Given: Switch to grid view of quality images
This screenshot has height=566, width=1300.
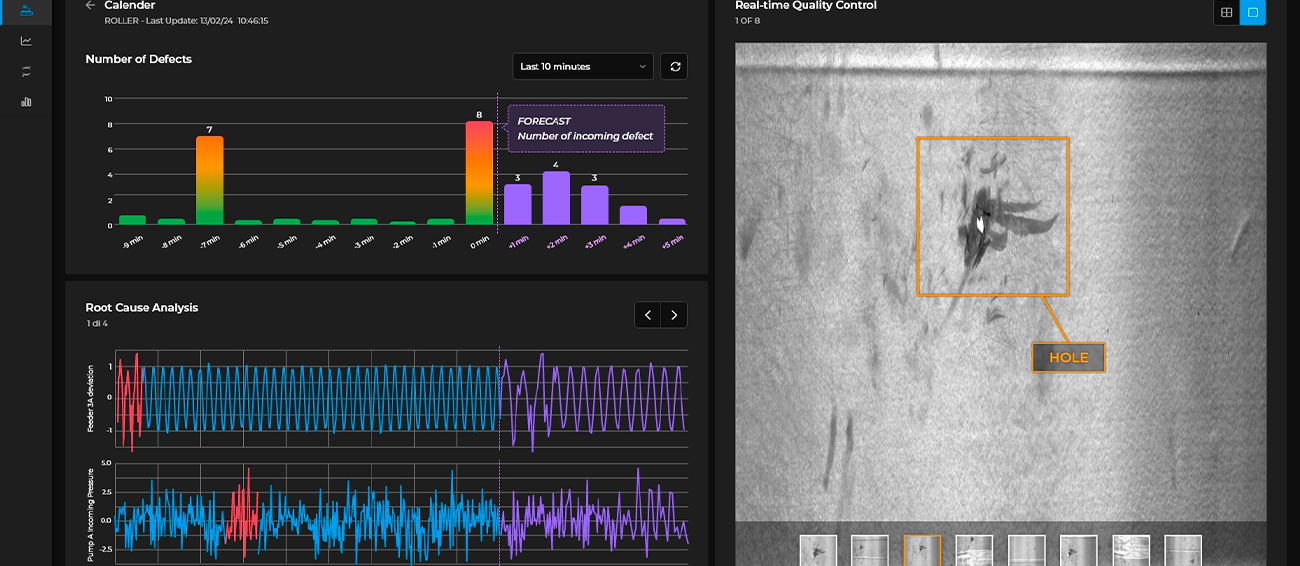Looking at the screenshot, I should click(x=1226, y=13).
